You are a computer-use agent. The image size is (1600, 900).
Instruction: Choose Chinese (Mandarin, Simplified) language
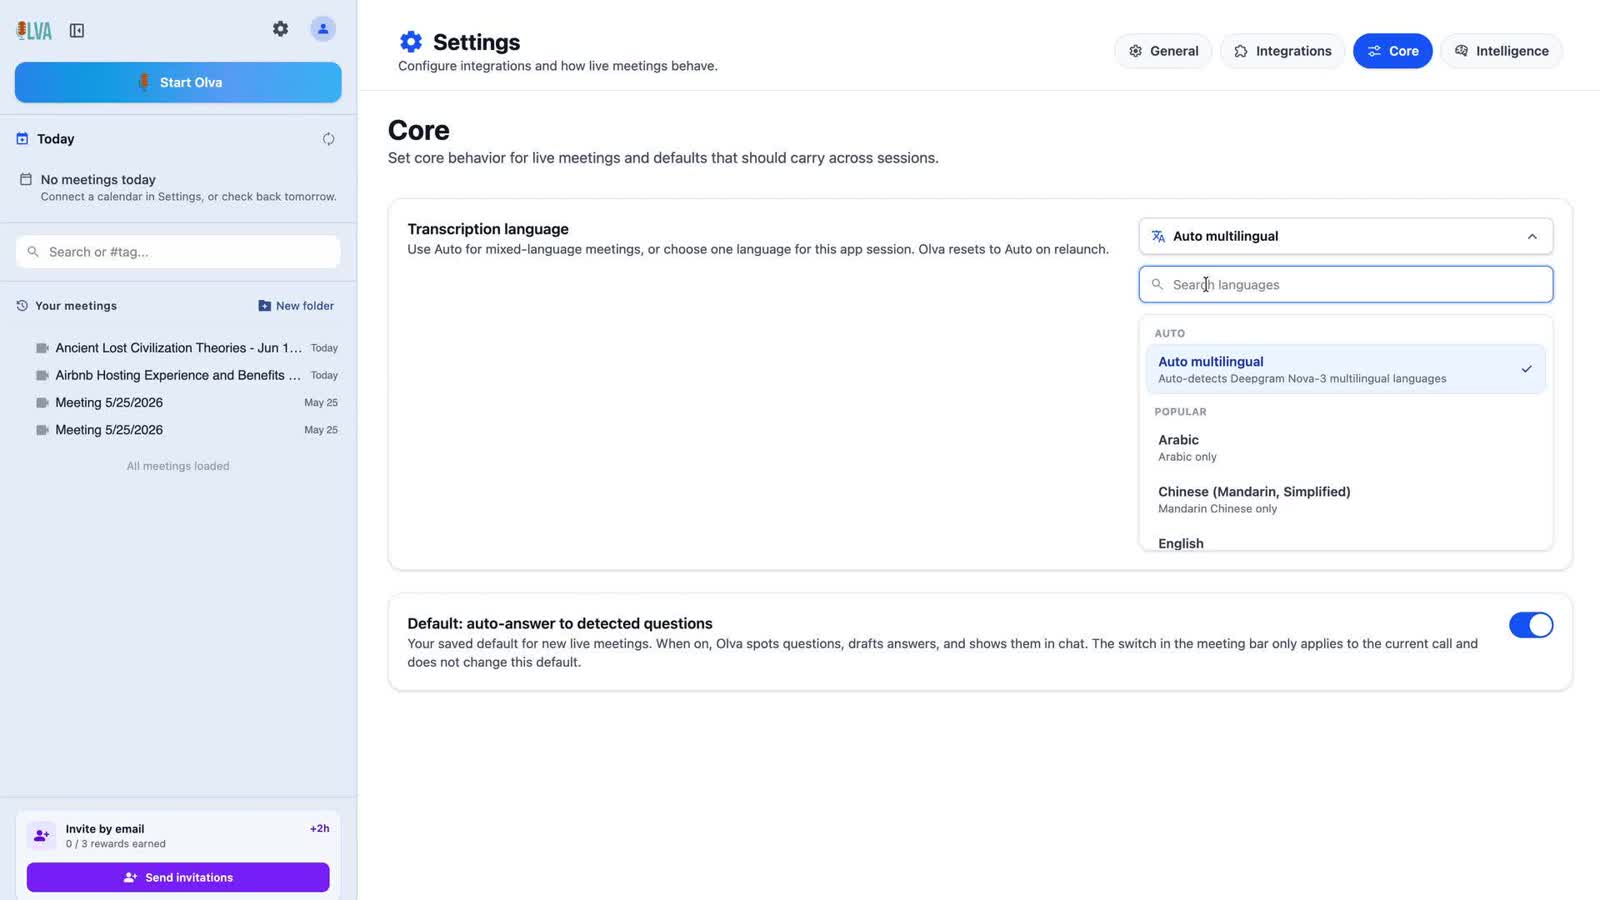1345,499
